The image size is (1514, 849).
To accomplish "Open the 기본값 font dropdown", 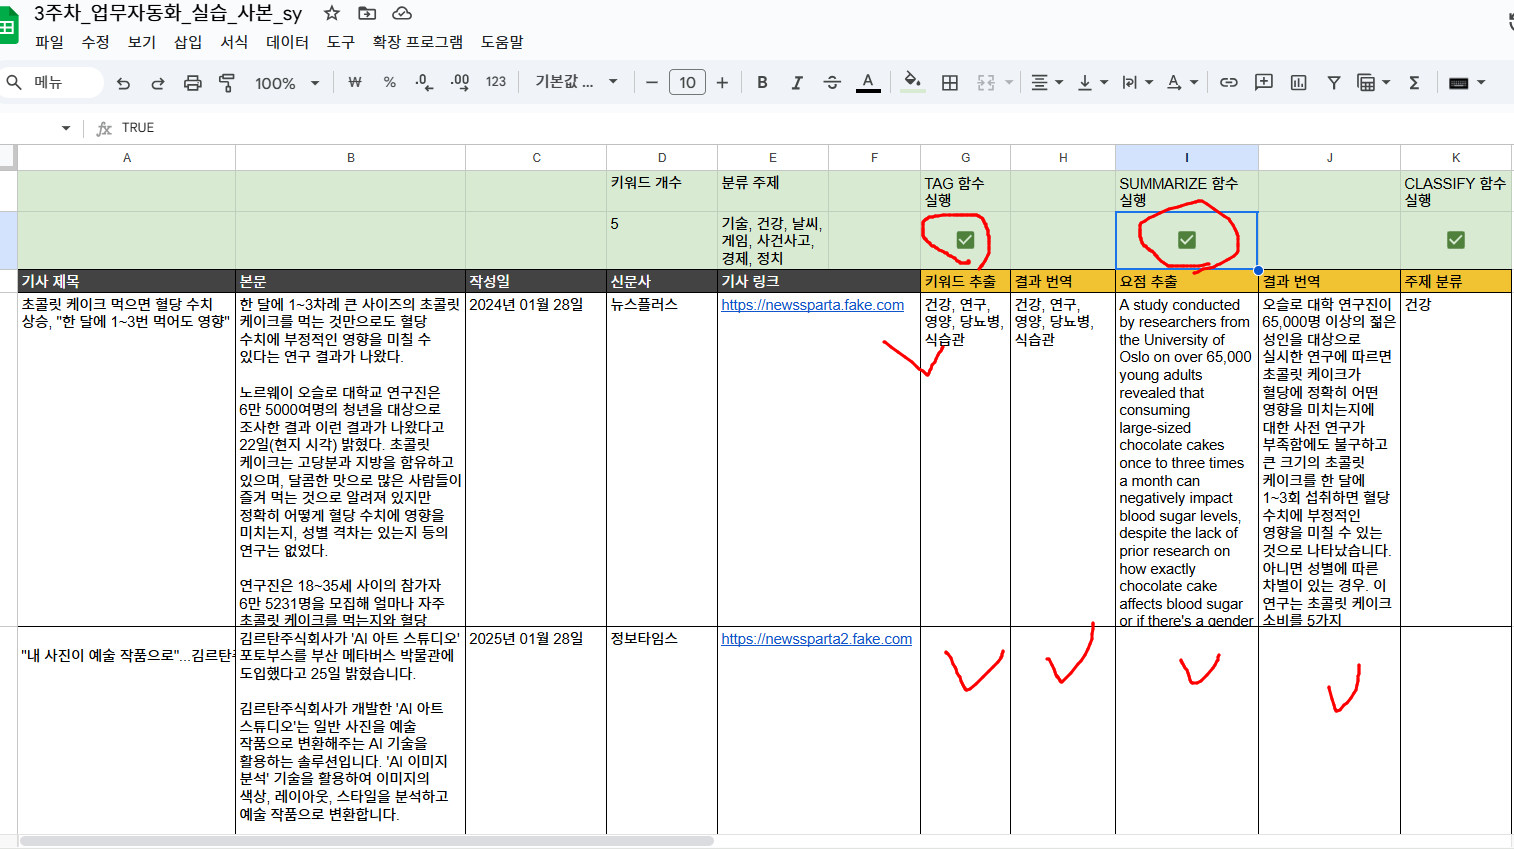I will [577, 82].
